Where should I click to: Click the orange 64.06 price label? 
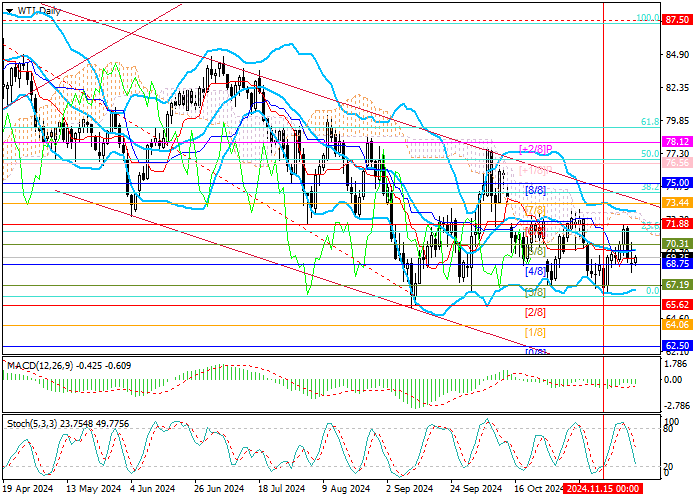click(x=677, y=325)
